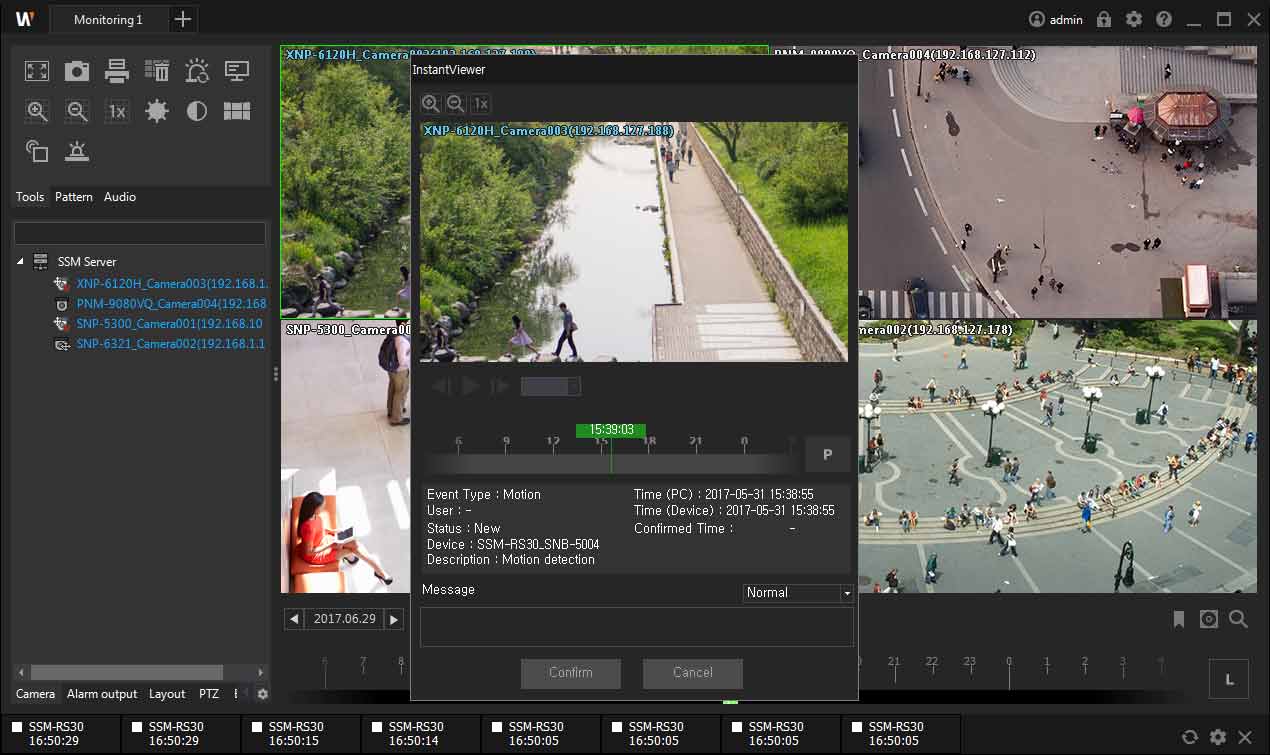Collapse the SSM Server tree node

20,261
